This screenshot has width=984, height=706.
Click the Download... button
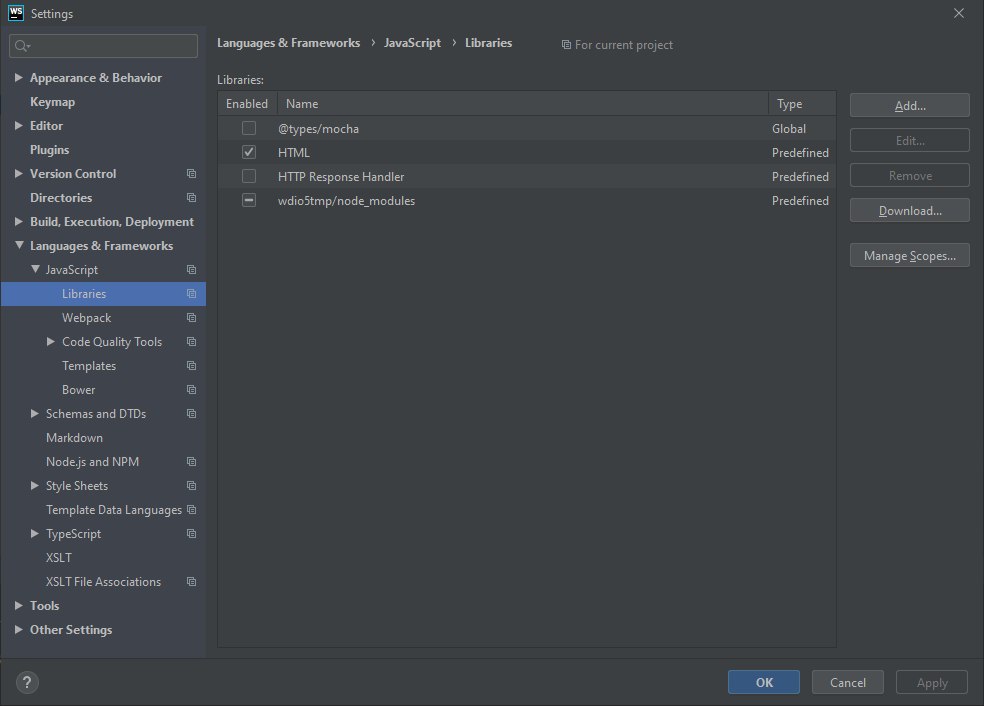[x=909, y=210]
